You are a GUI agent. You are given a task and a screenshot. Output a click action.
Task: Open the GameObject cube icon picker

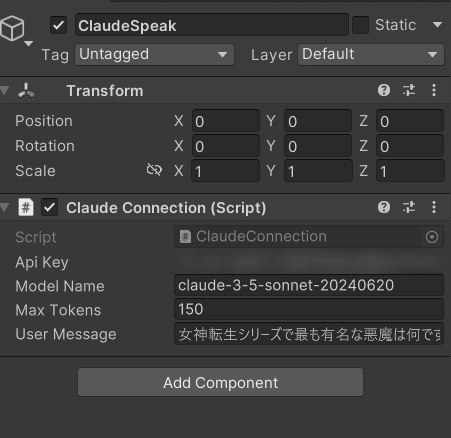click(13, 29)
